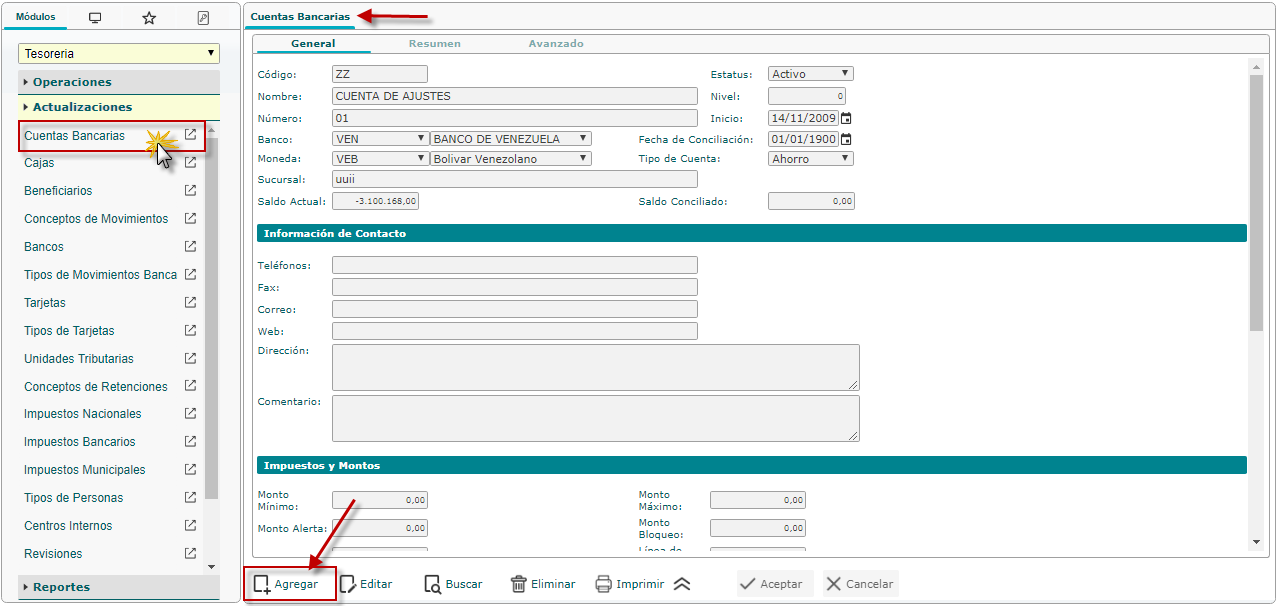Image resolution: width=1279 pixels, height=606 pixels.
Task: Click the form scrollbar down arrow
Action: (1256, 542)
